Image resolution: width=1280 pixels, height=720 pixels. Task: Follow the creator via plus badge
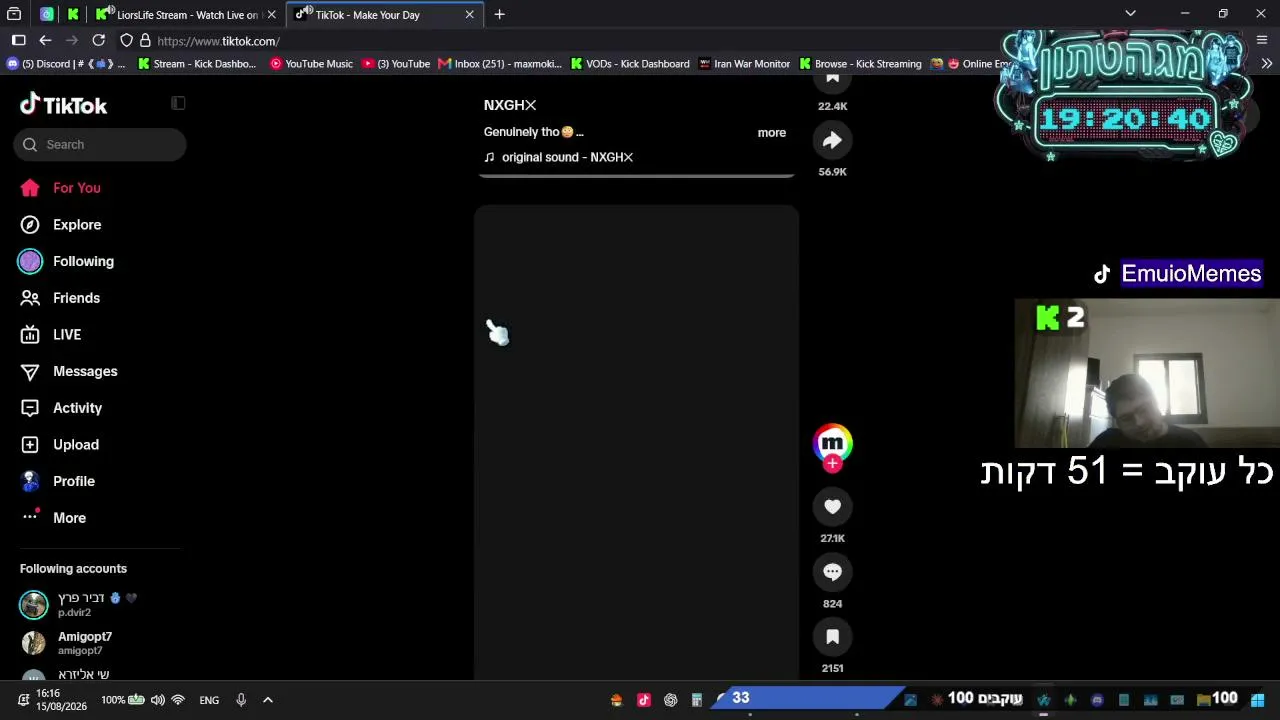832,463
